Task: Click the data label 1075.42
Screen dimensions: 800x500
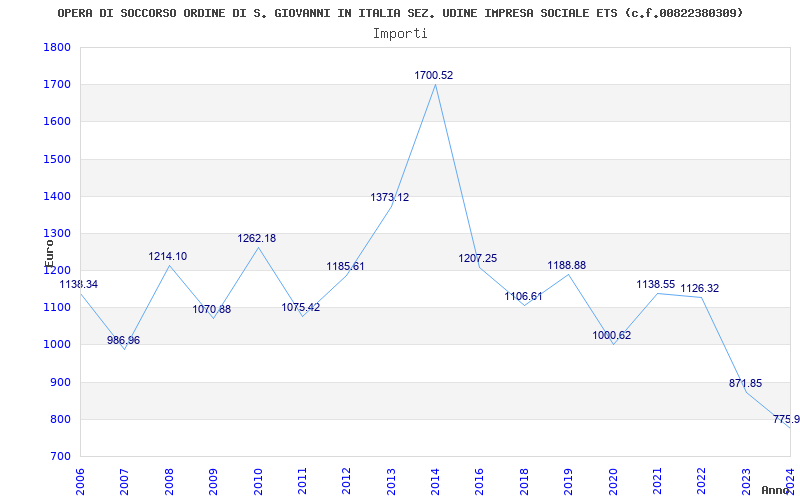Action: tap(301, 308)
